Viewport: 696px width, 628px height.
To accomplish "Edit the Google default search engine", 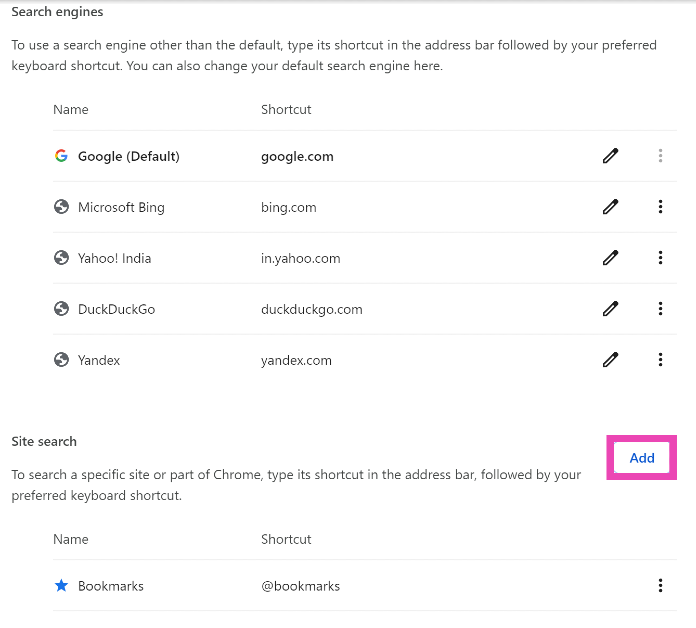I will pyautogui.click(x=610, y=156).
